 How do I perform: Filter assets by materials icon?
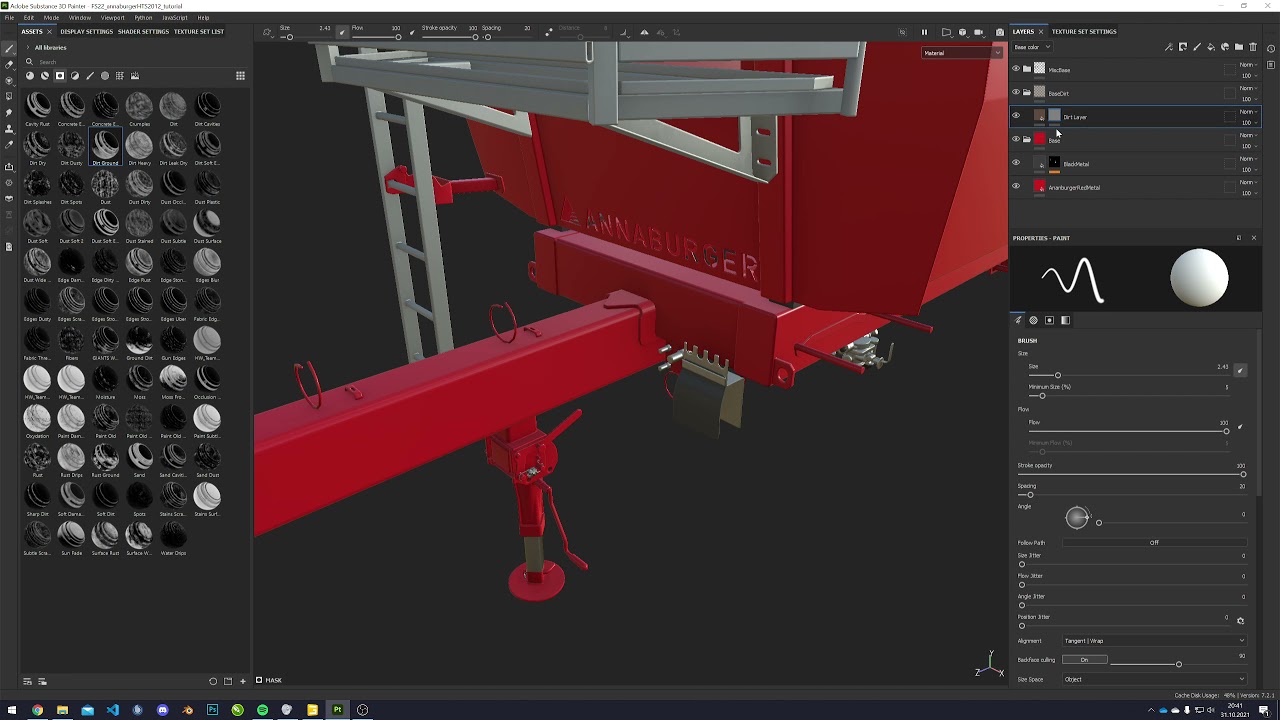tap(30, 76)
